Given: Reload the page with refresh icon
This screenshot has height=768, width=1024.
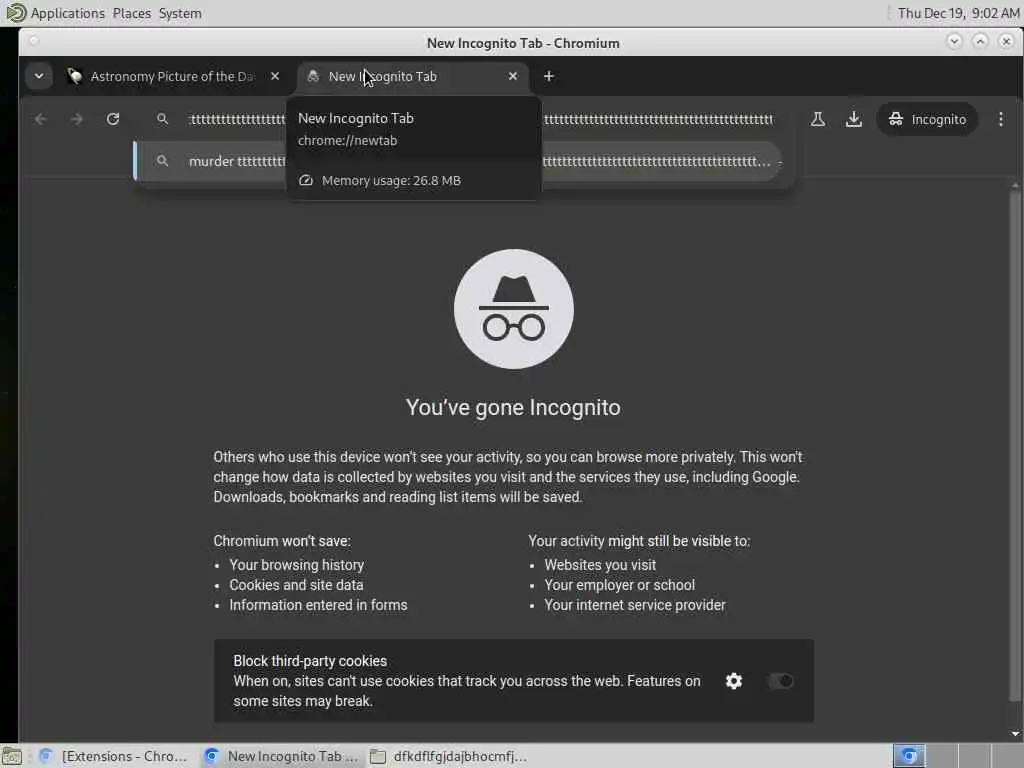Looking at the screenshot, I should pos(113,119).
